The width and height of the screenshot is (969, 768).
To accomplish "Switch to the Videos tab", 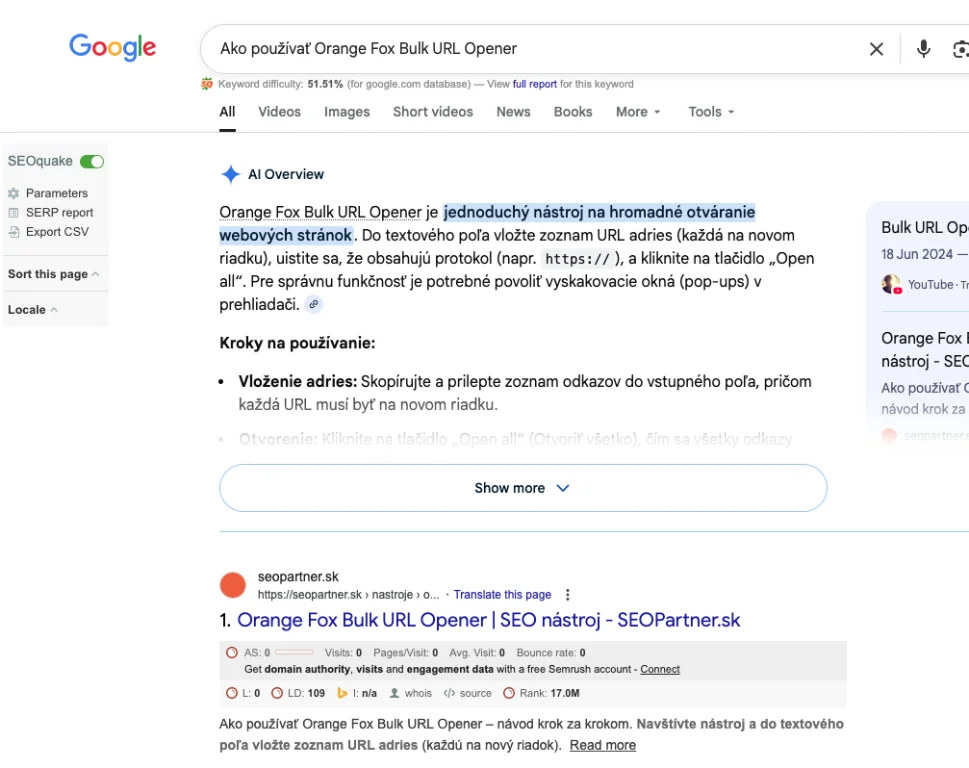I will pos(279,112).
